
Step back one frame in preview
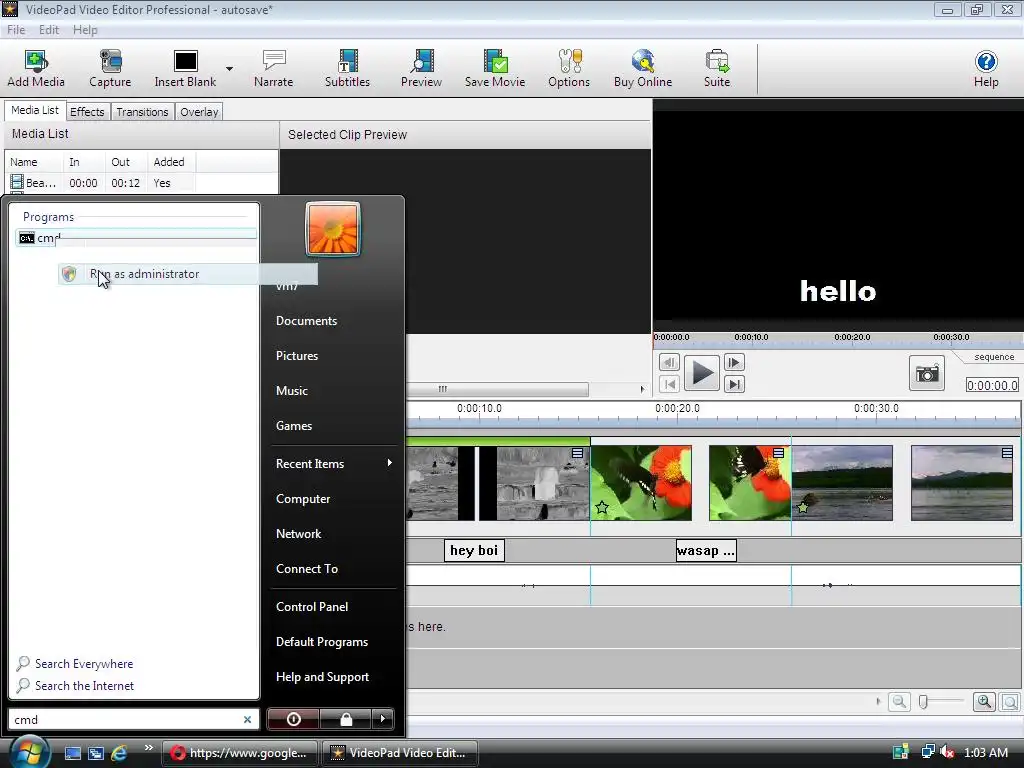pyautogui.click(x=669, y=362)
